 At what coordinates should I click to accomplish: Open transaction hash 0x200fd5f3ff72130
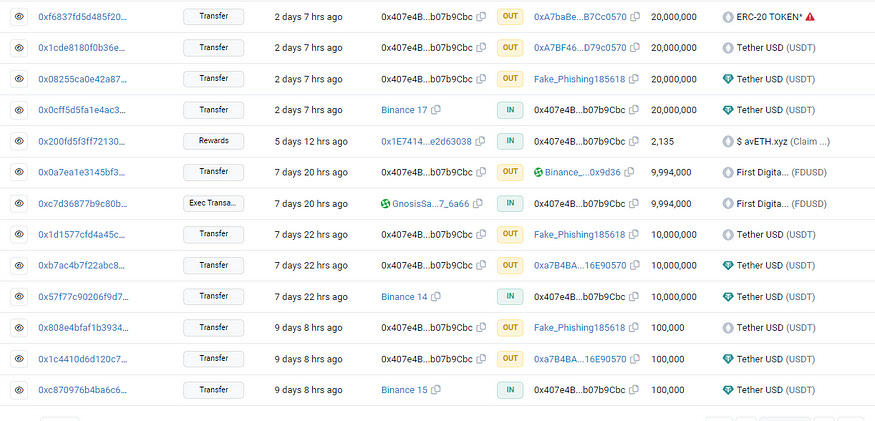tap(83, 141)
